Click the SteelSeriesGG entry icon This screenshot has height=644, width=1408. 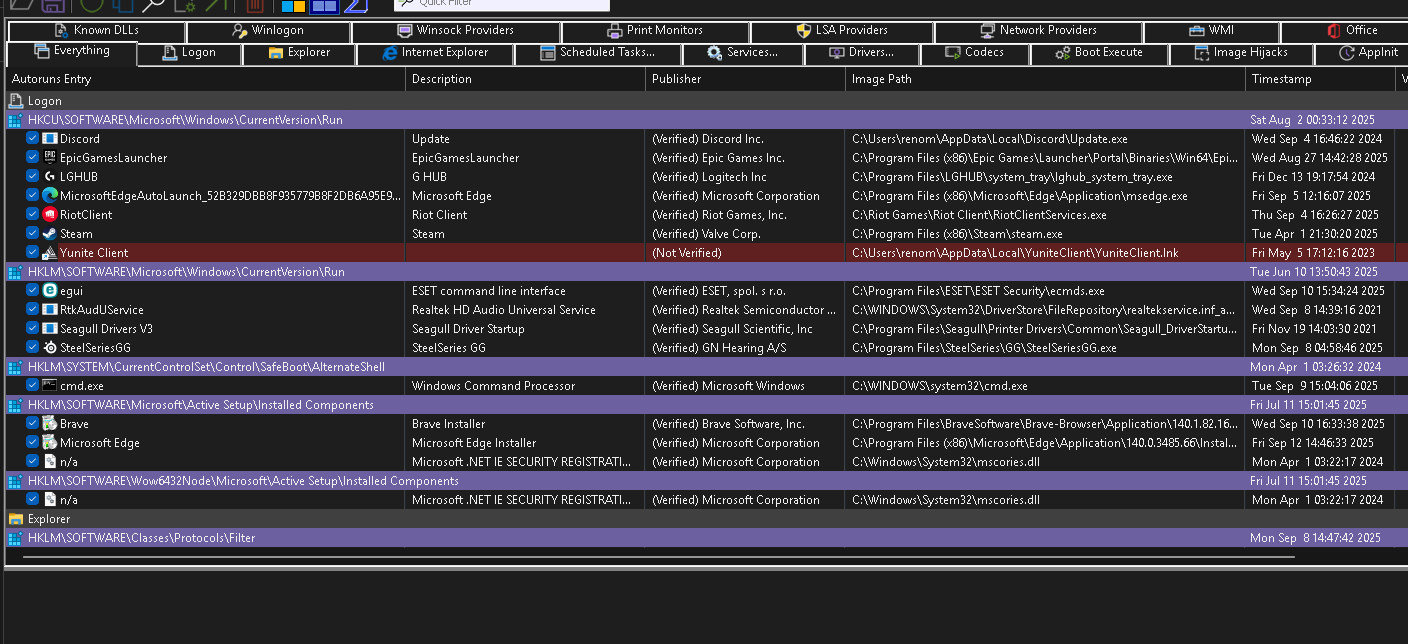50,348
